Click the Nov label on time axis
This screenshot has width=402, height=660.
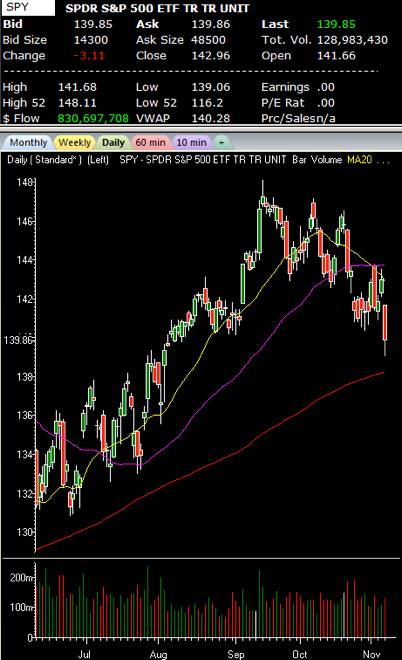click(371, 654)
